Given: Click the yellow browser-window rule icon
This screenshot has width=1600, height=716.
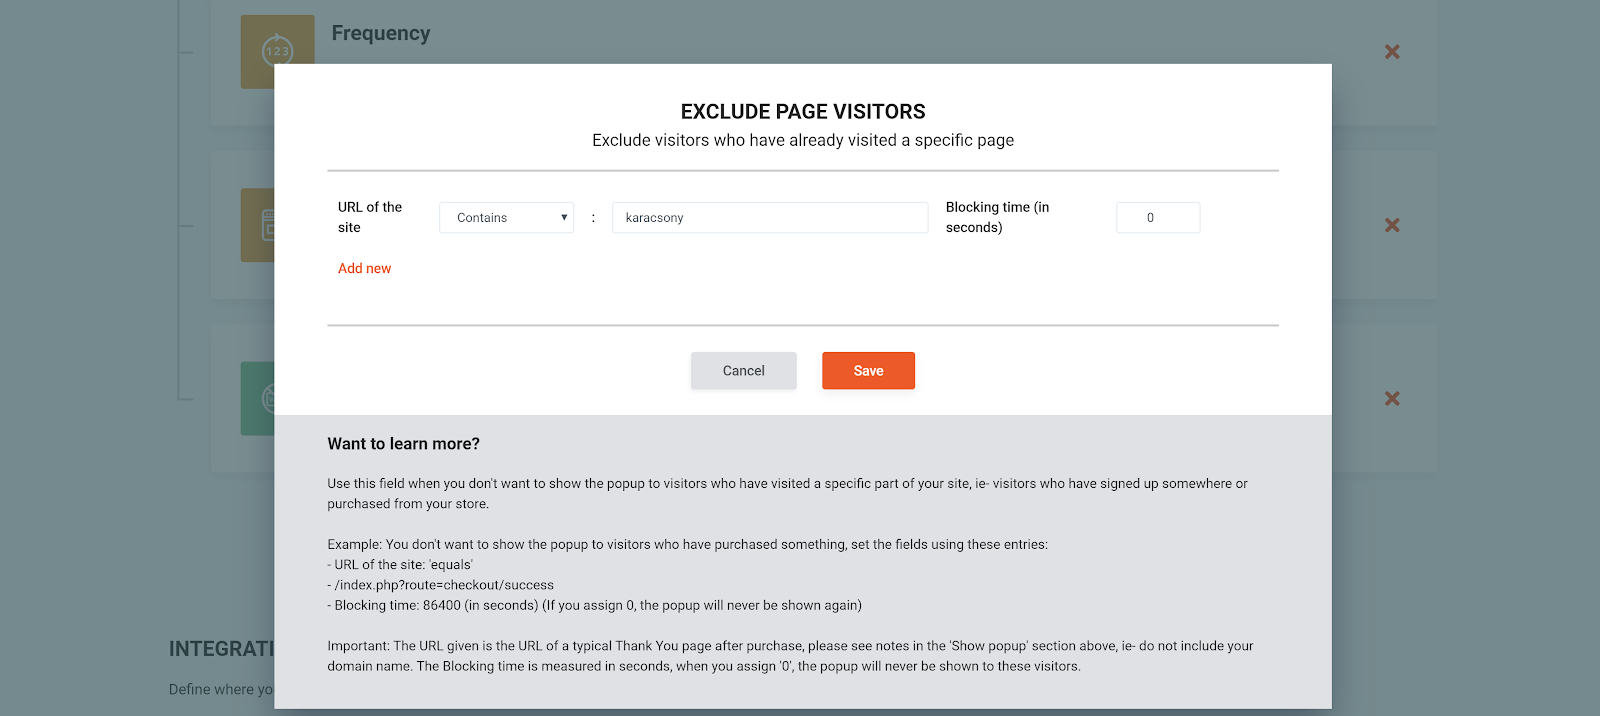Looking at the screenshot, I should click(258, 225).
